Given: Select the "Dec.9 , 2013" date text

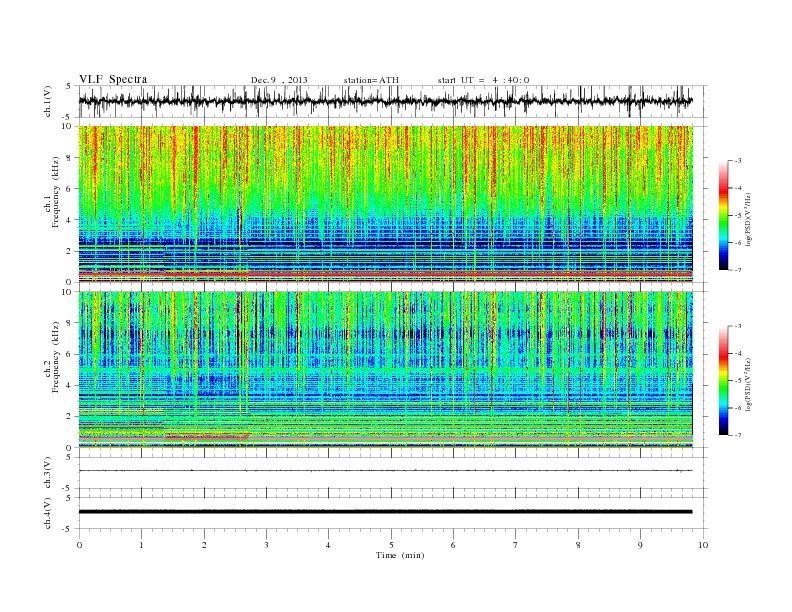Looking at the screenshot, I should pos(279,80).
